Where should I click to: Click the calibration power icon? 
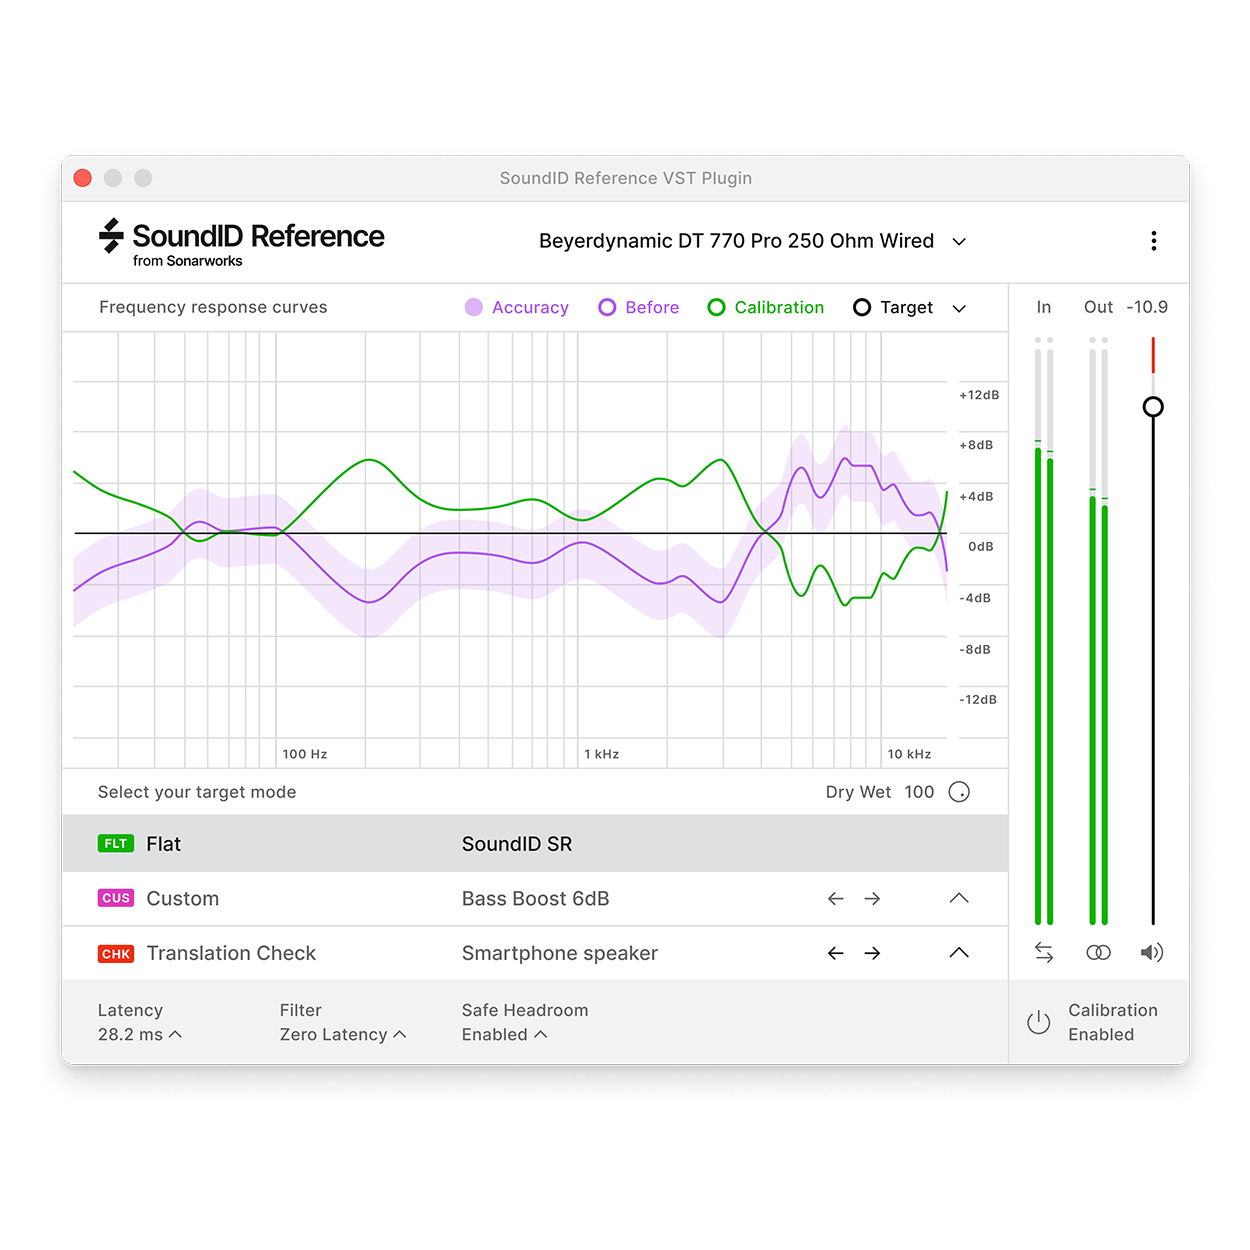click(x=1039, y=1022)
